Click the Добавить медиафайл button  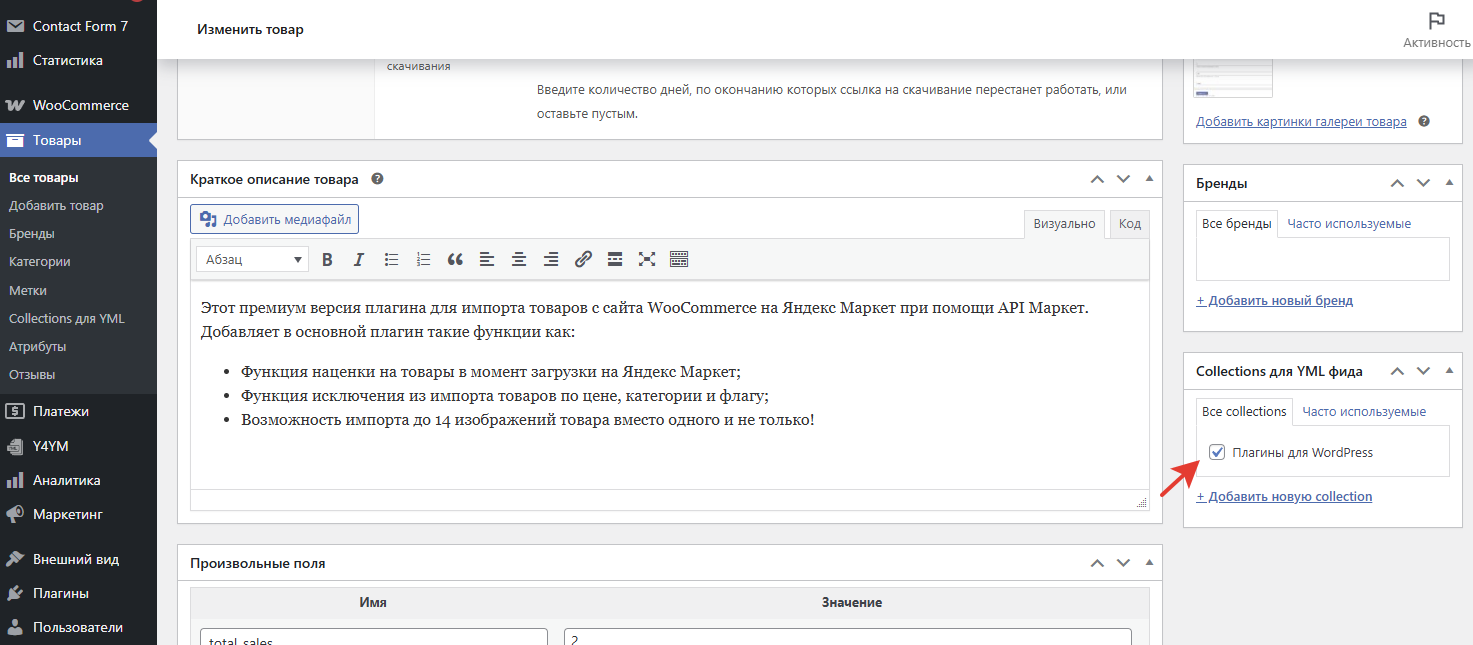[274, 219]
